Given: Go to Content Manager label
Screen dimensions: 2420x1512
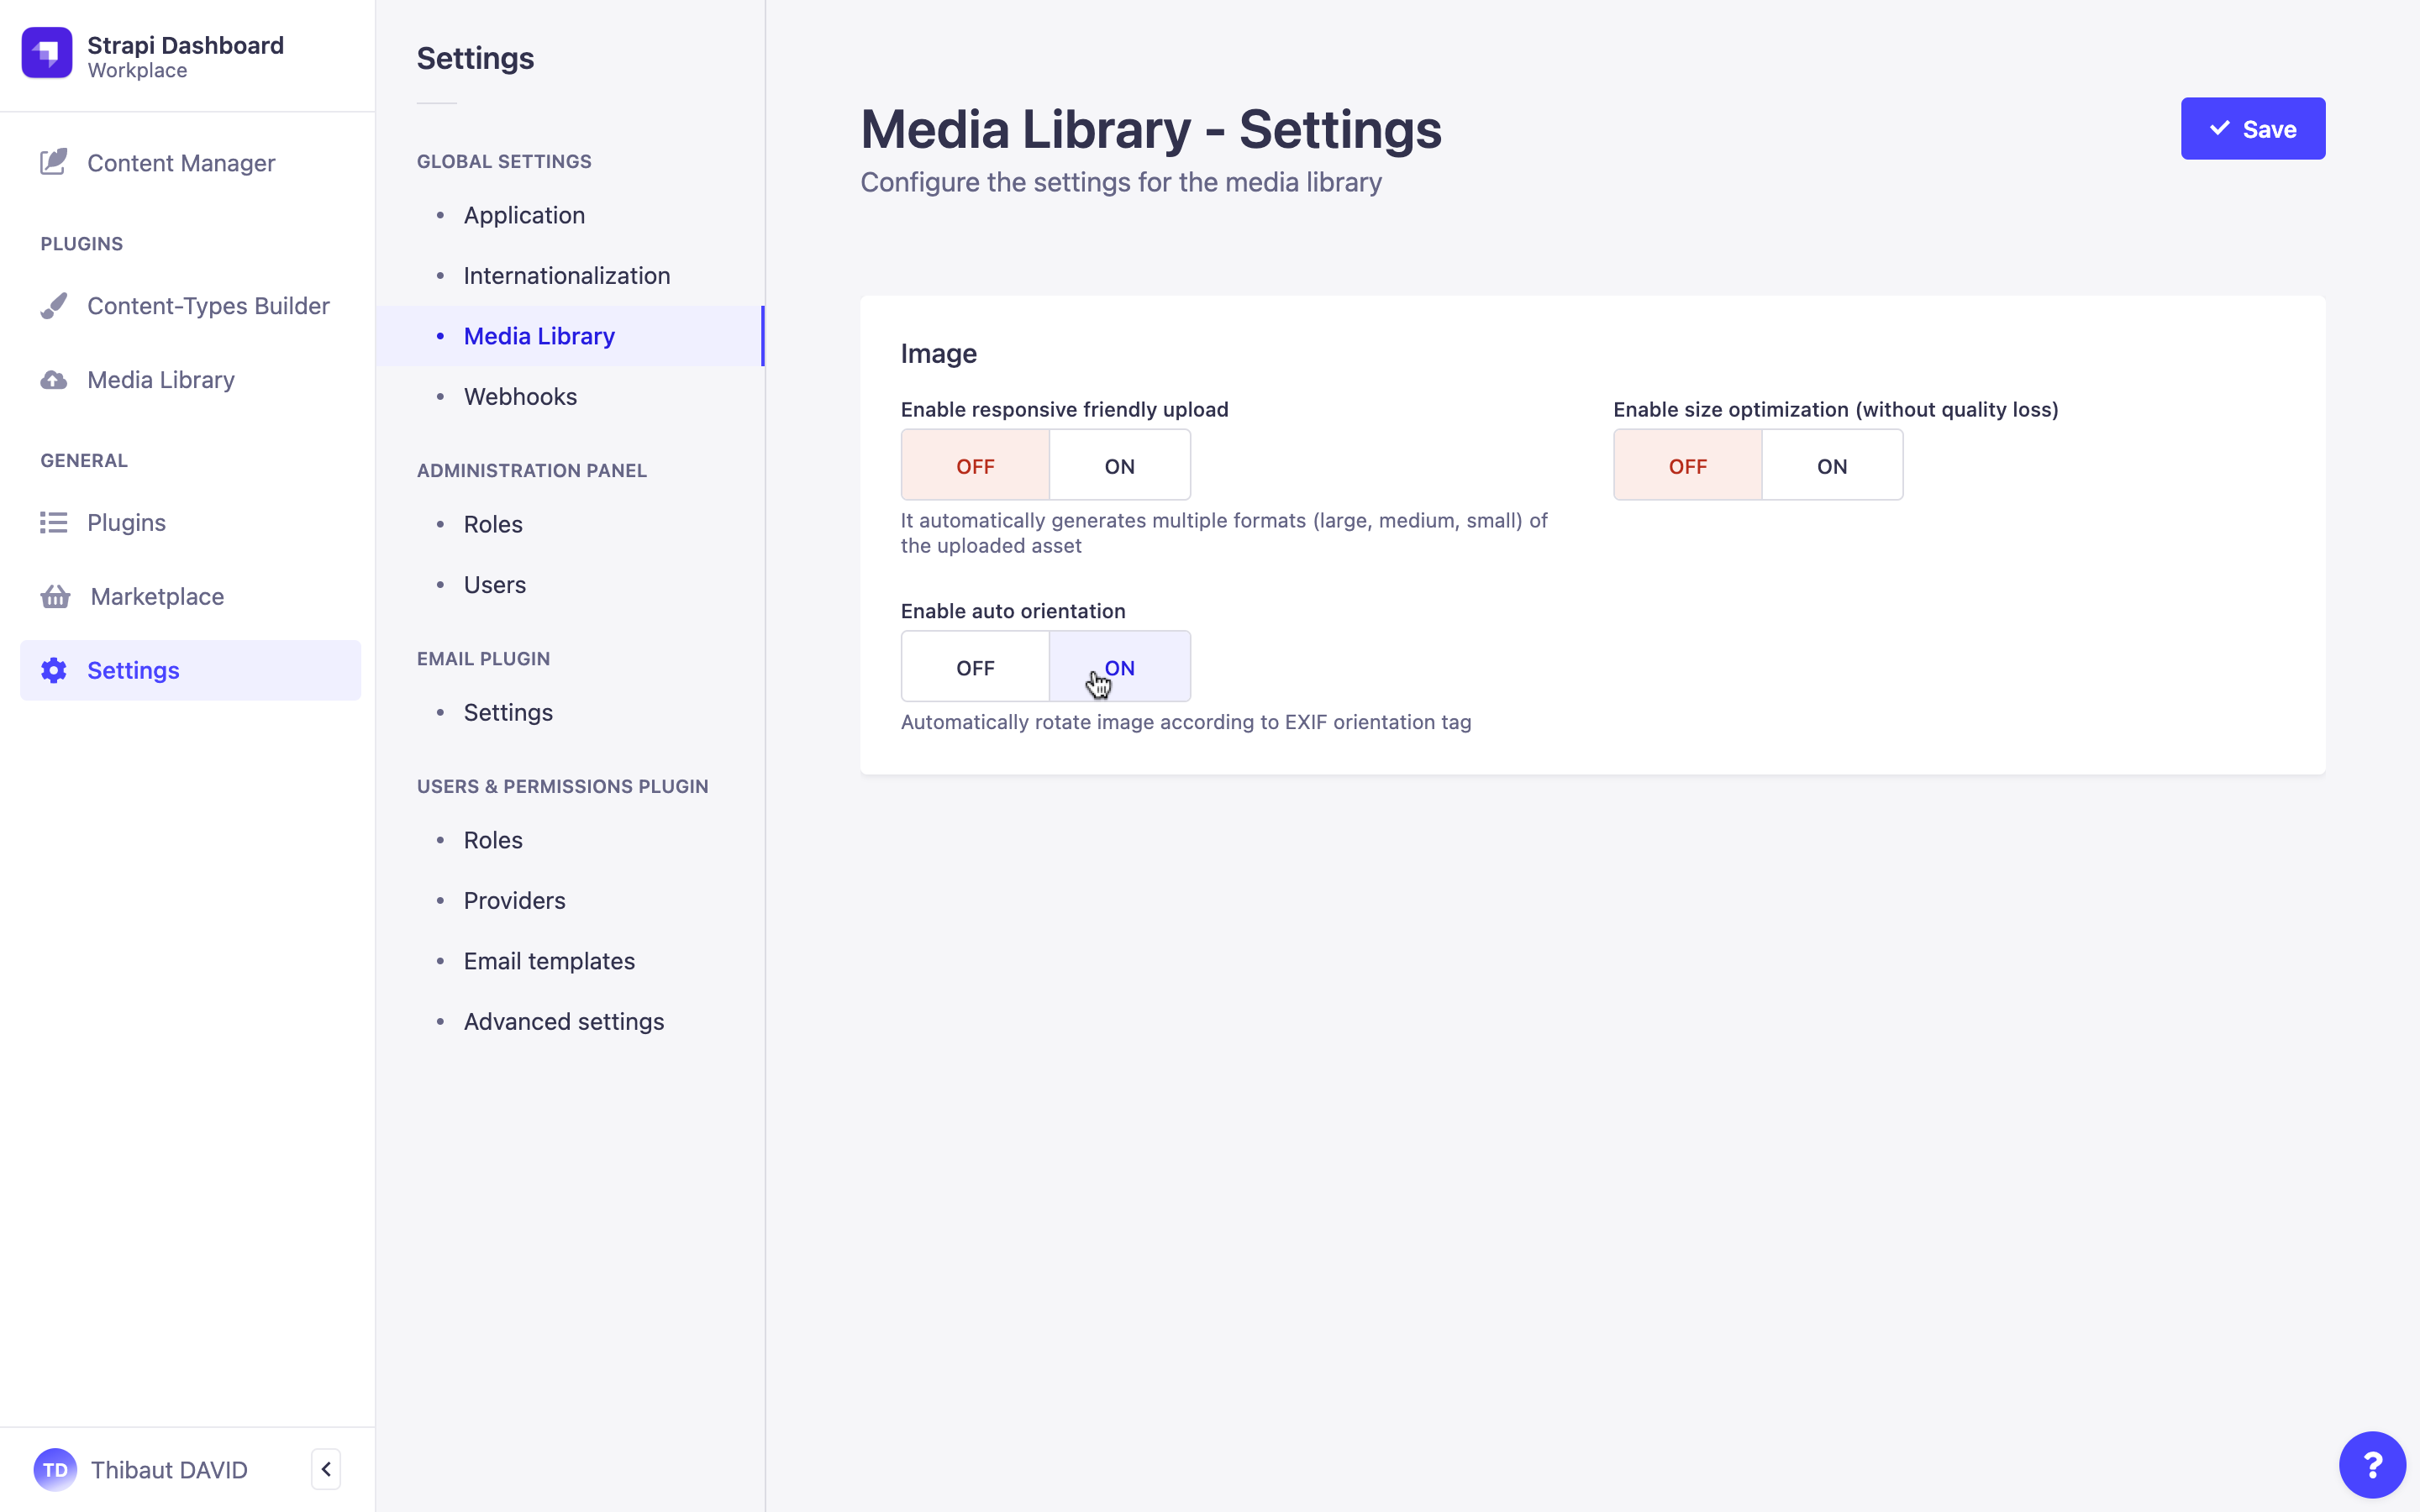Looking at the screenshot, I should 181,163.
